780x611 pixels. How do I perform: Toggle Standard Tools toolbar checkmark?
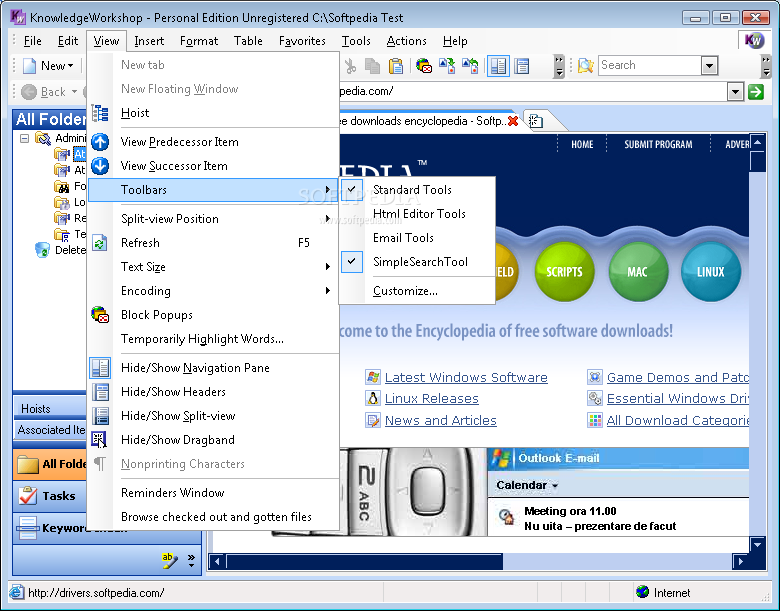pos(352,190)
